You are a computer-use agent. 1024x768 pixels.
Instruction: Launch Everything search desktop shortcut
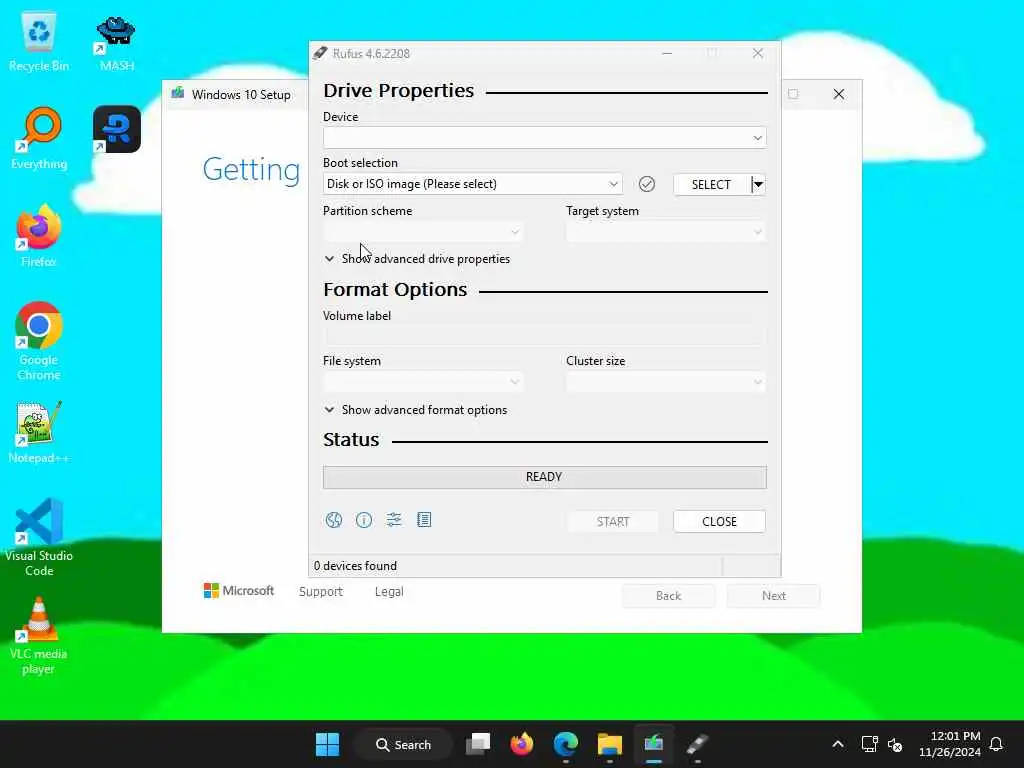click(x=39, y=138)
